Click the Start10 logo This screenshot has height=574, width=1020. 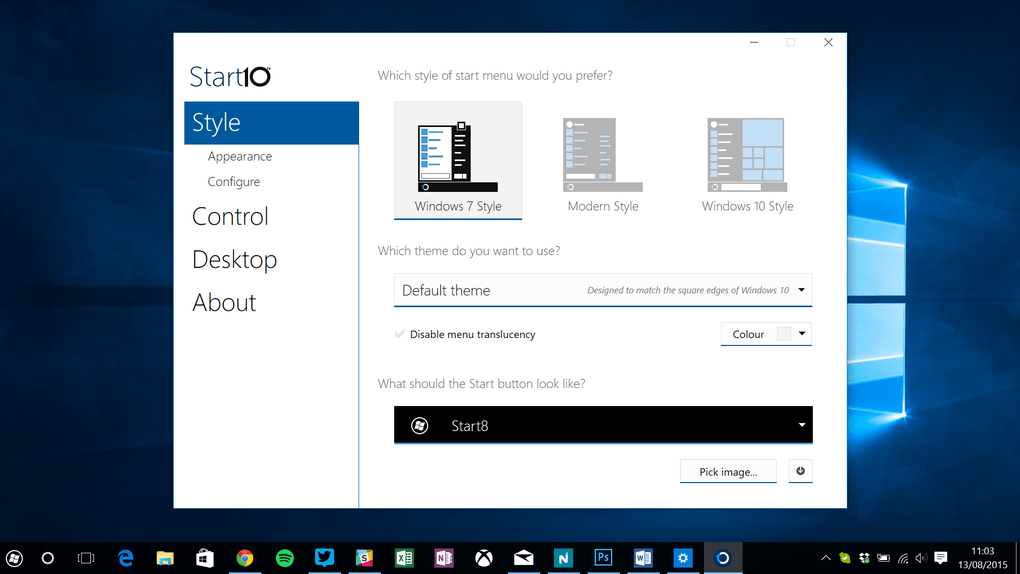pyautogui.click(x=230, y=76)
